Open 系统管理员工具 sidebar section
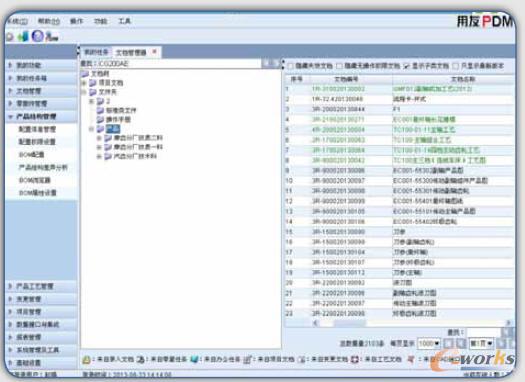 tap(41, 350)
